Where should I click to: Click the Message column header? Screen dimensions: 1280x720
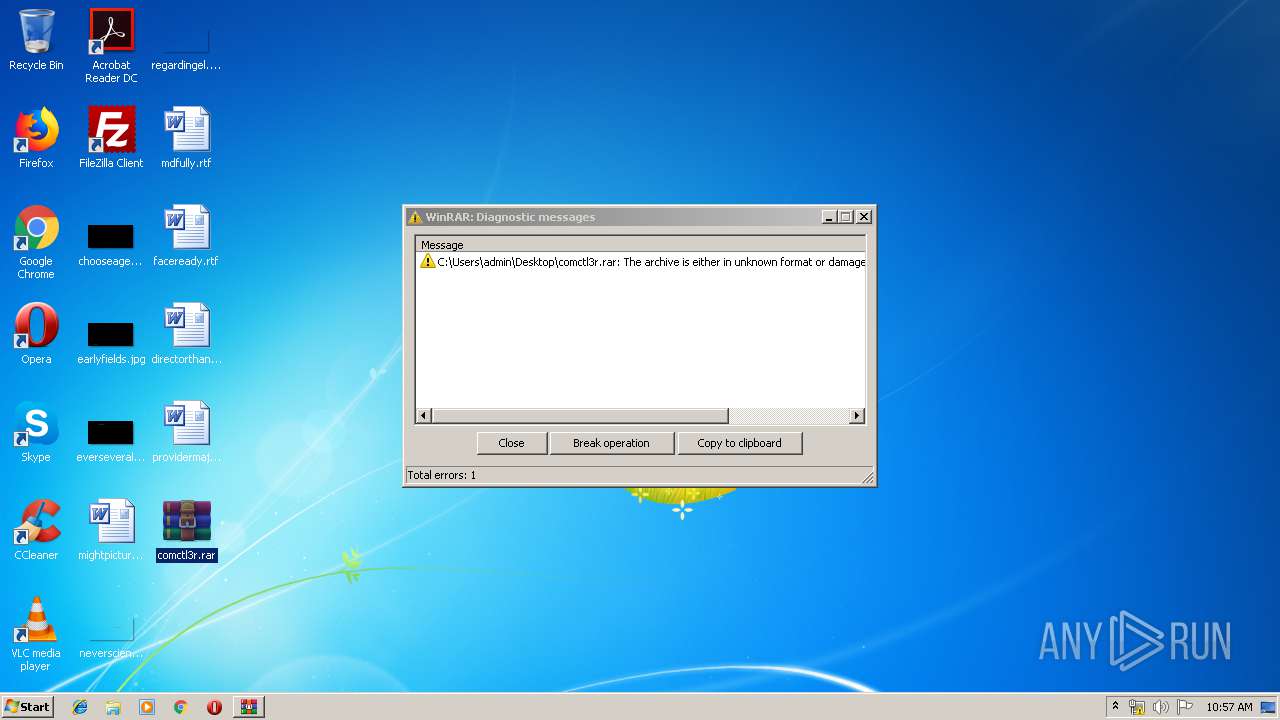(x=640, y=244)
